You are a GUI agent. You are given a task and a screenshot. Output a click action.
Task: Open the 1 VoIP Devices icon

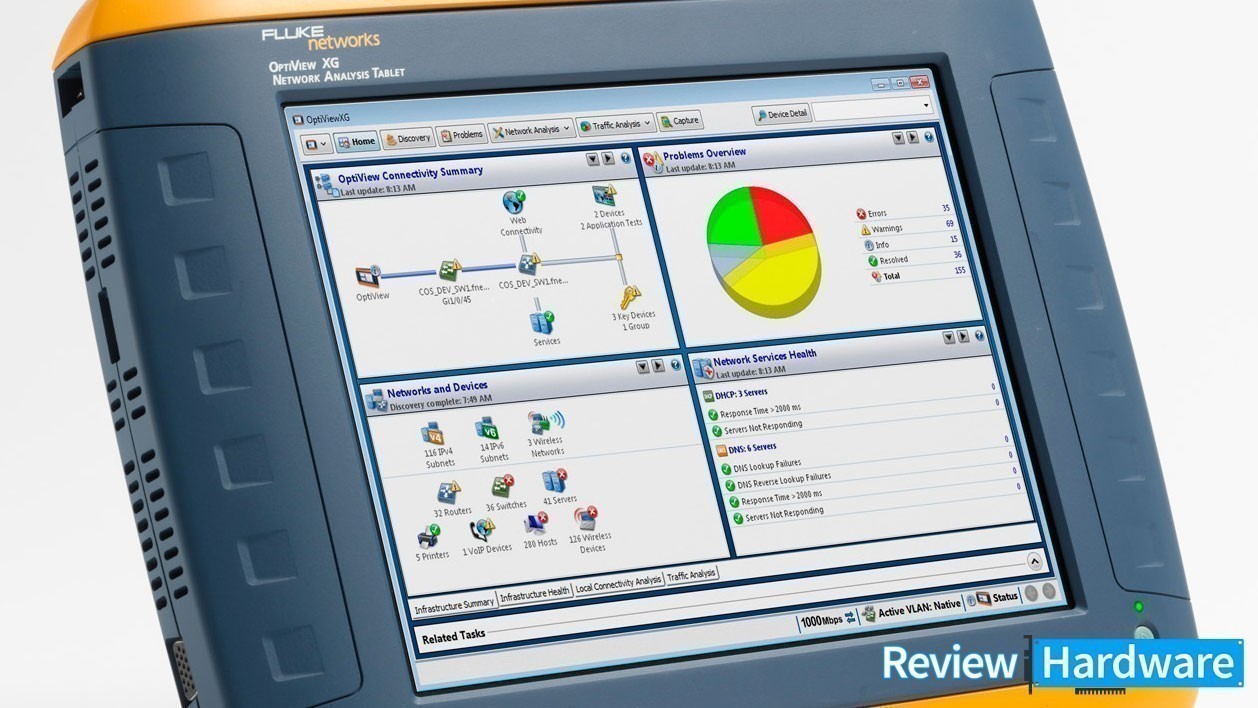pyautogui.click(x=483, y=531)
